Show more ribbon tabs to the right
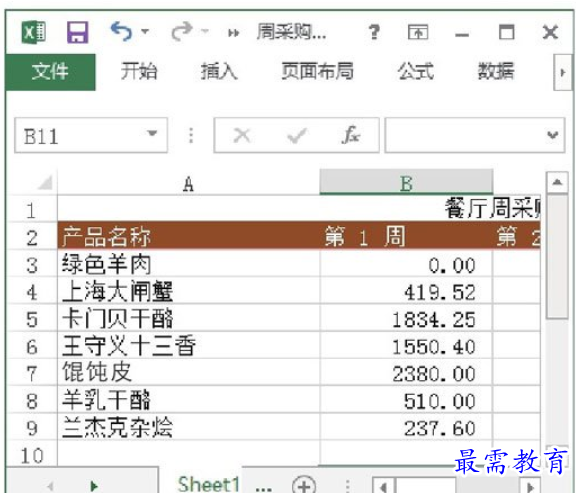576x493 pixels. [562, 72]
